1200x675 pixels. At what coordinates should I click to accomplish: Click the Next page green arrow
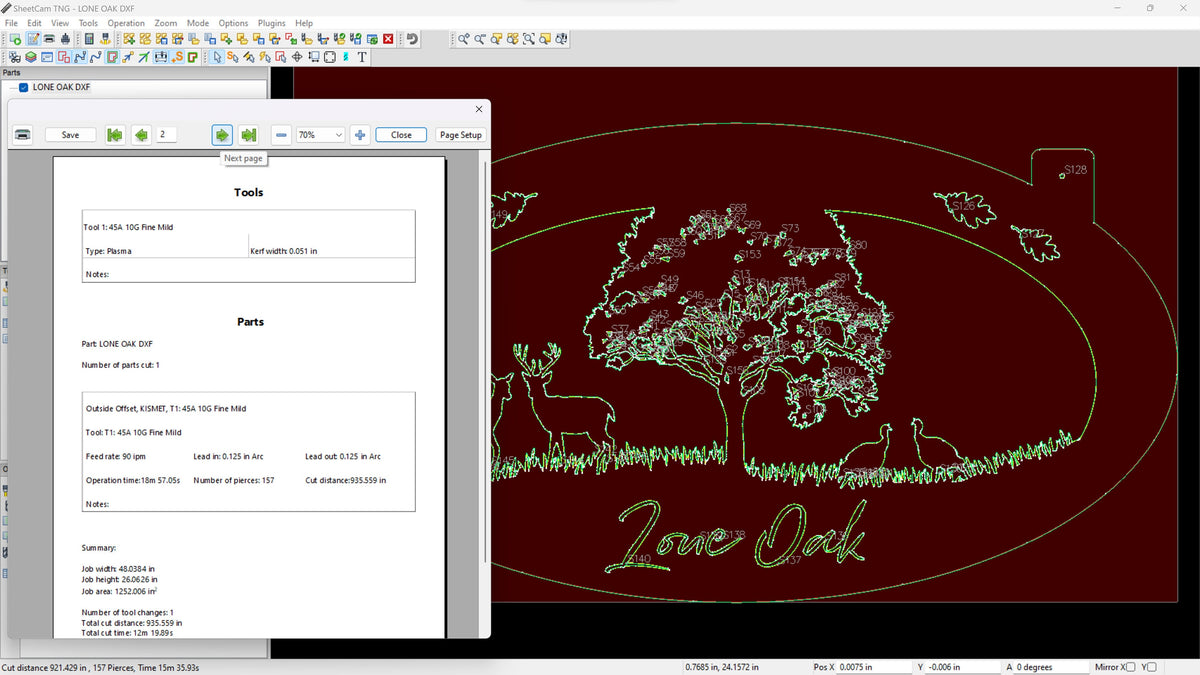pyautogui.click(x=222, y=134)
